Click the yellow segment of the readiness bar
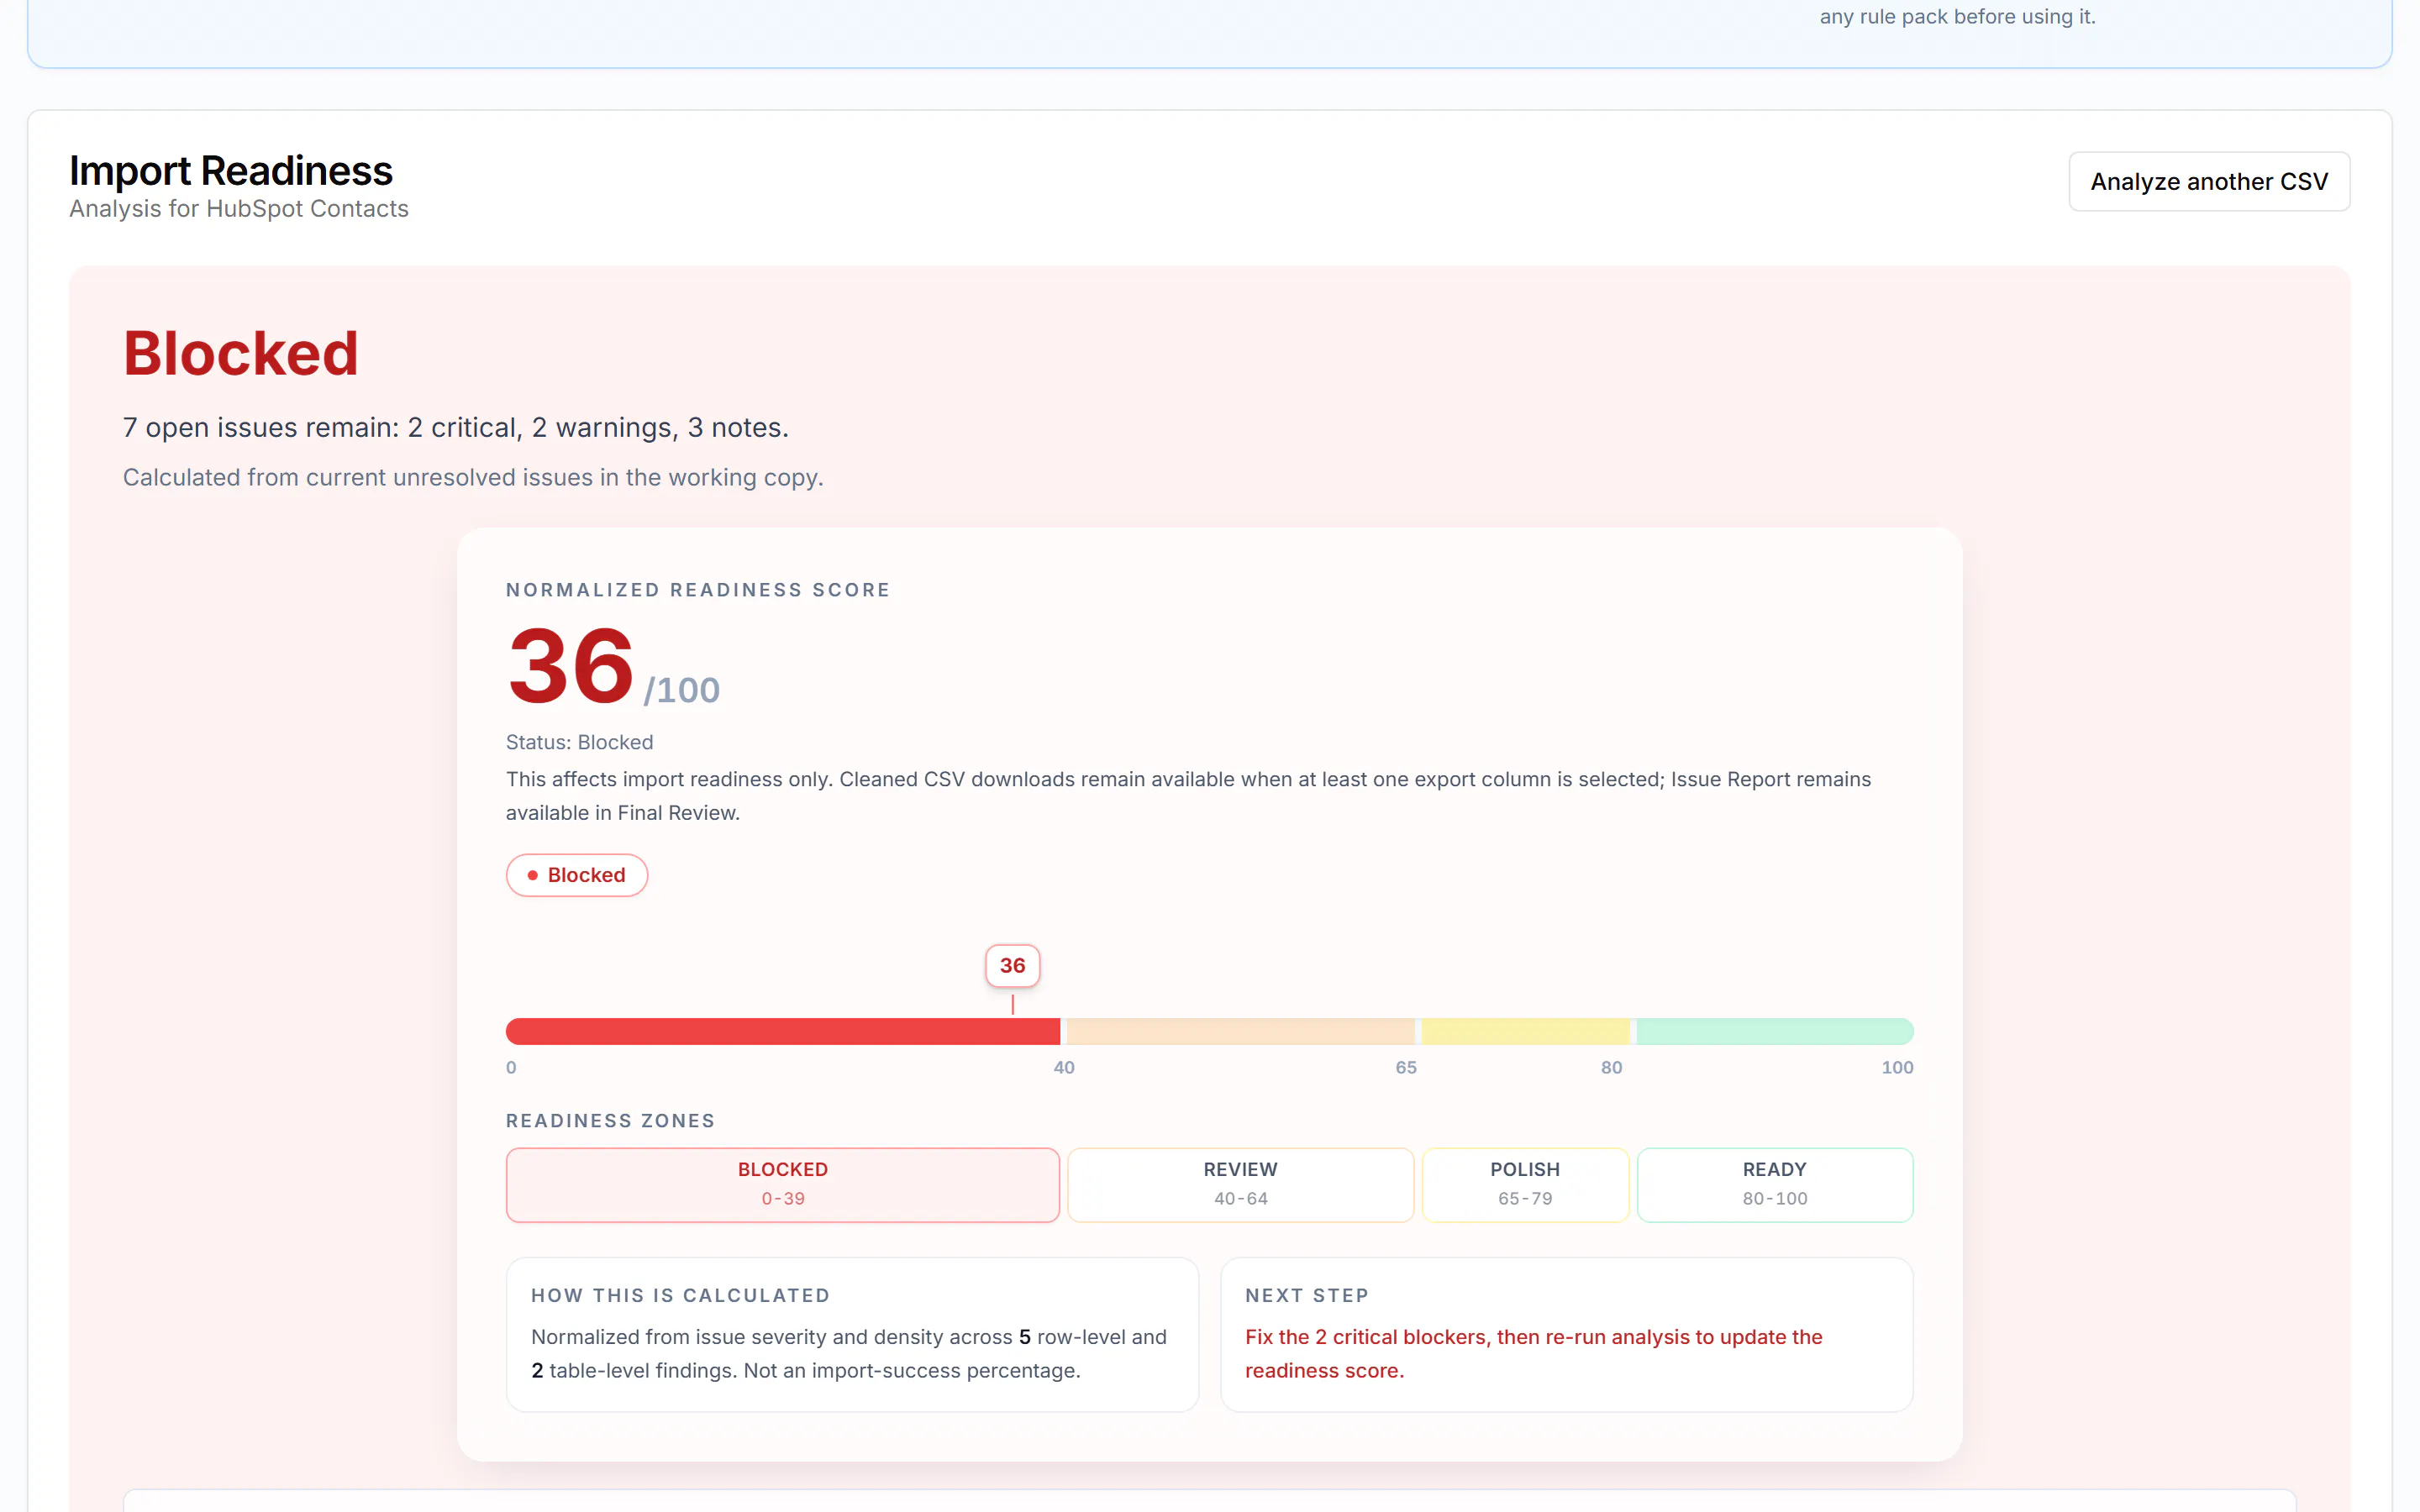This screenshot has height=1512, width=2420. pyautogui.click(x=1525, y=1031)
